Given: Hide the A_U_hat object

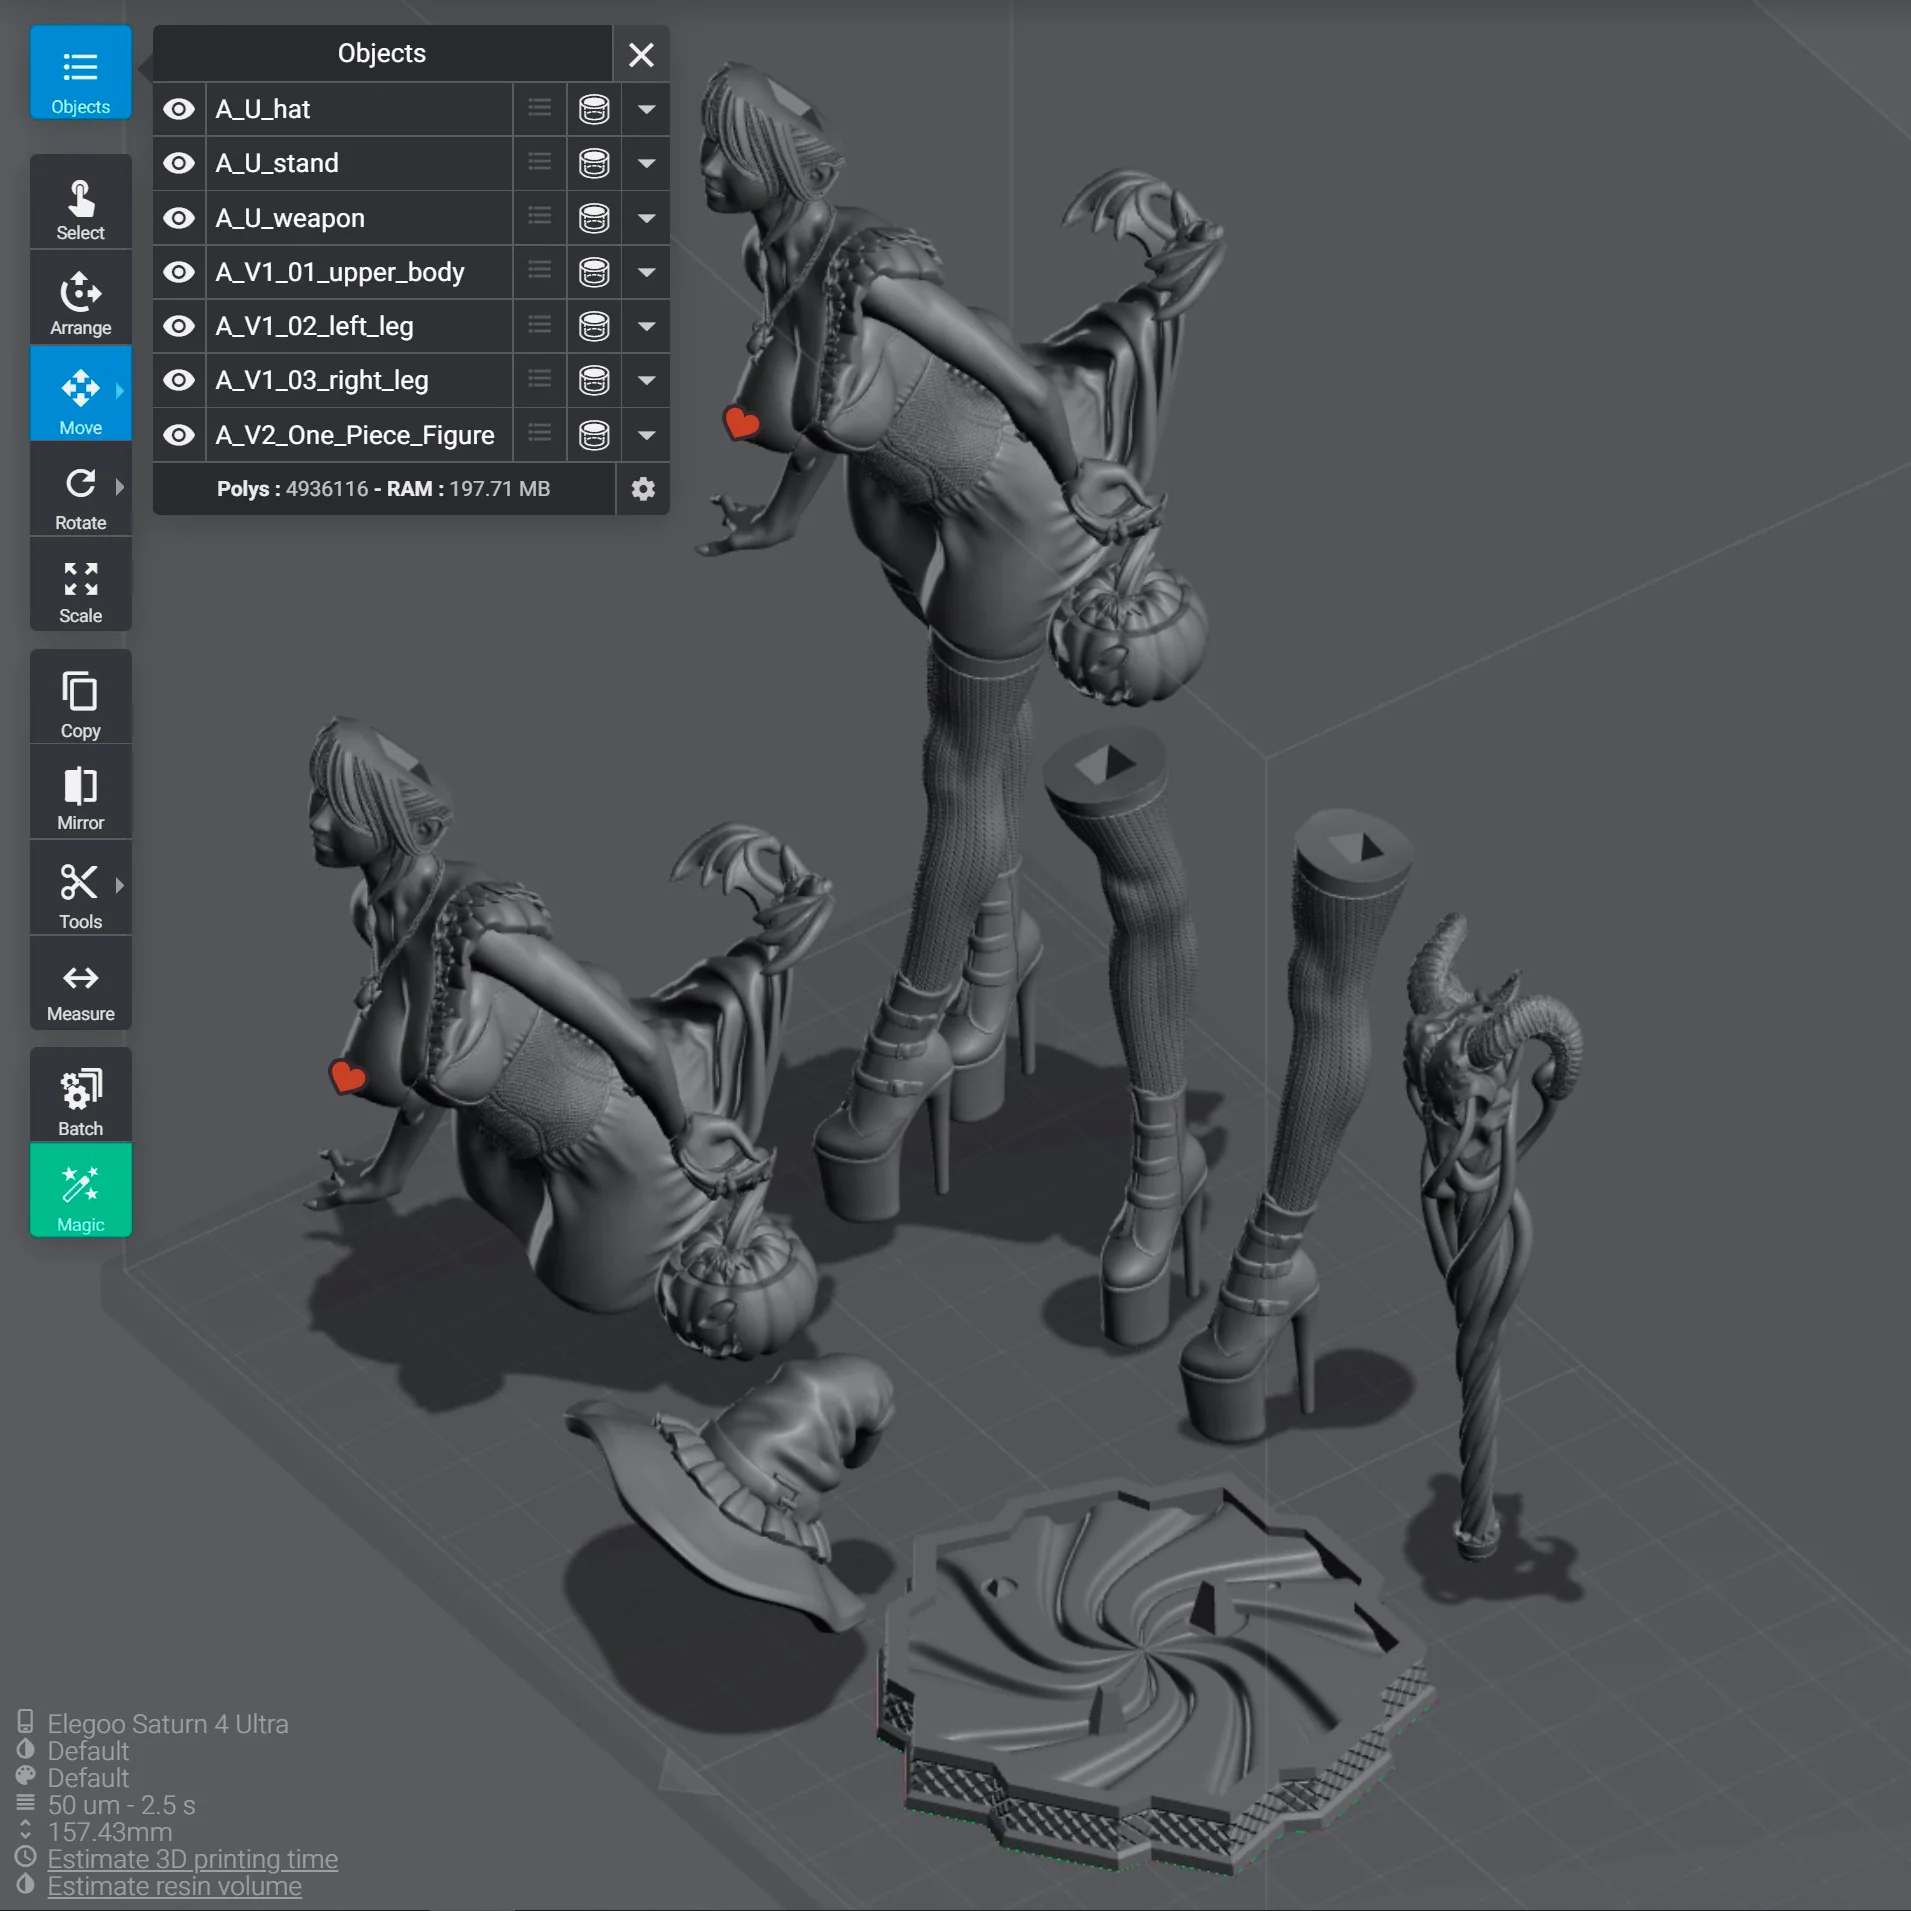Looking at the screenshot, I should 179,109.
